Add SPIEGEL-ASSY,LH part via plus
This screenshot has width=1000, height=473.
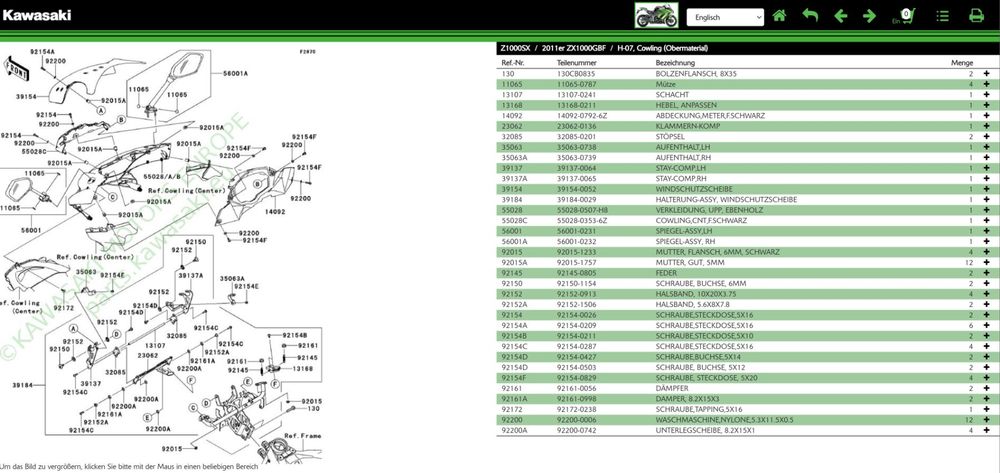[987, 231]
